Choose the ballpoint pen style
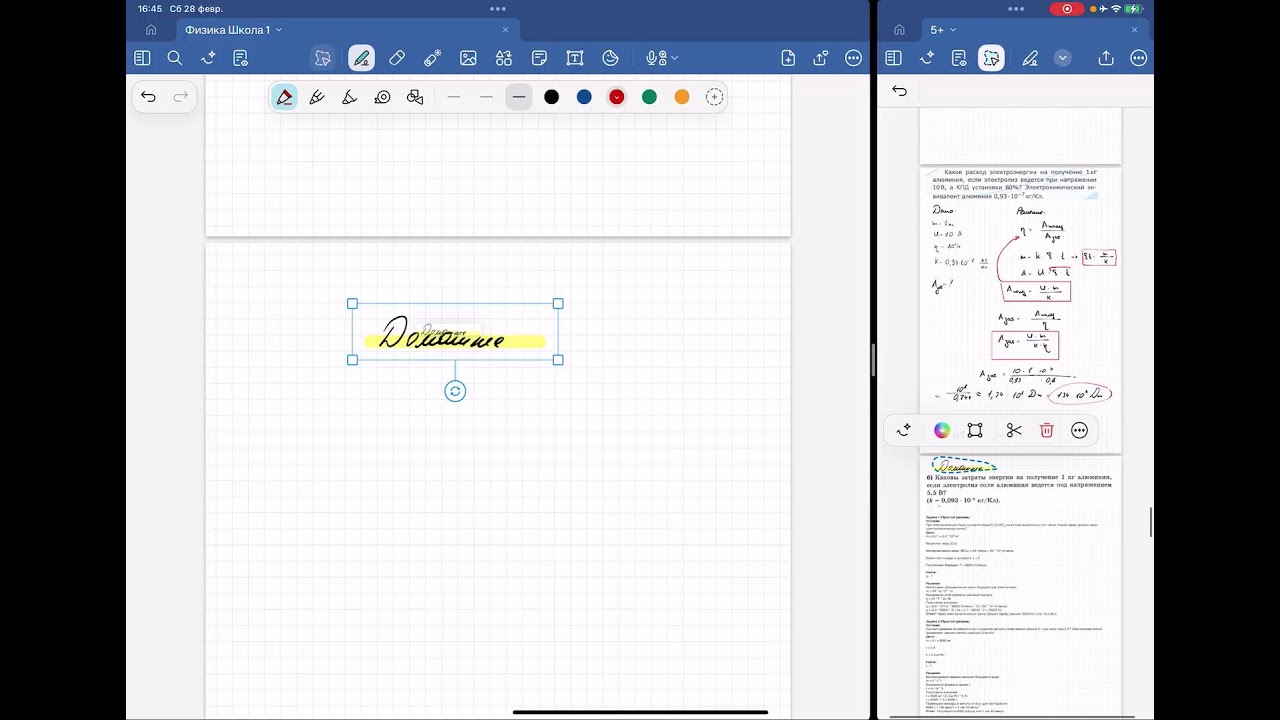Viewport: 1280px width, 720px height. pyautogui.click(x=284, y=97)
